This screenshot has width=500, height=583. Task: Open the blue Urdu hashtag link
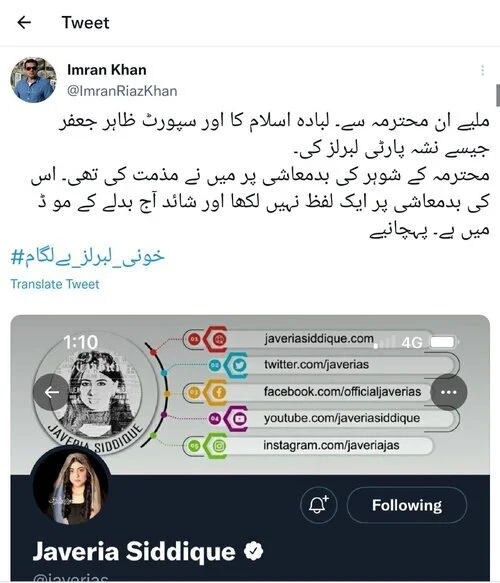(88, 257)
